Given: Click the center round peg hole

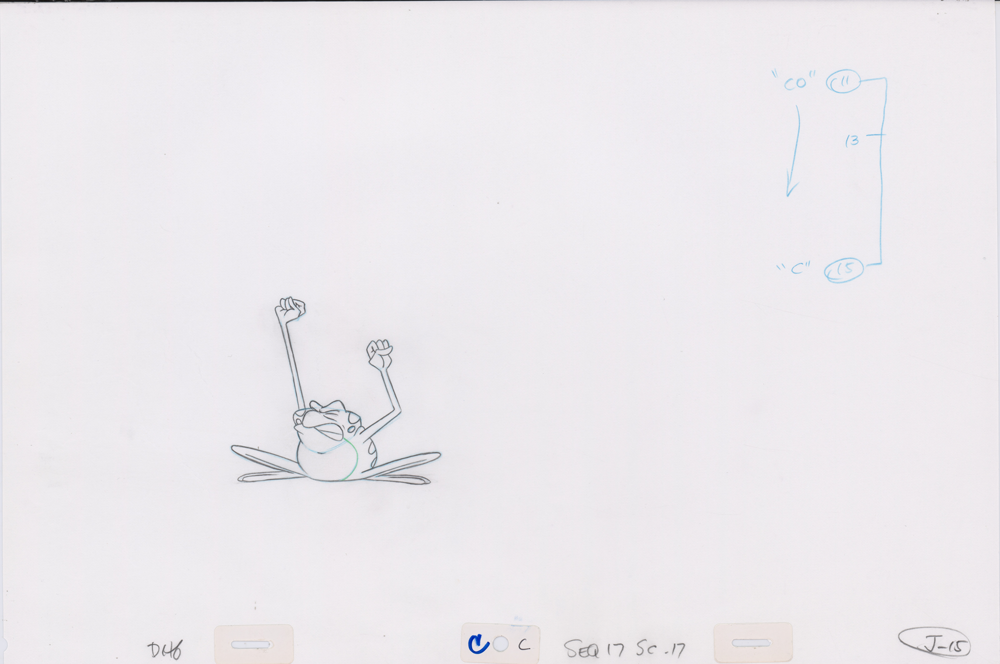Looking at the screenshot, I should tap(500, 645).
